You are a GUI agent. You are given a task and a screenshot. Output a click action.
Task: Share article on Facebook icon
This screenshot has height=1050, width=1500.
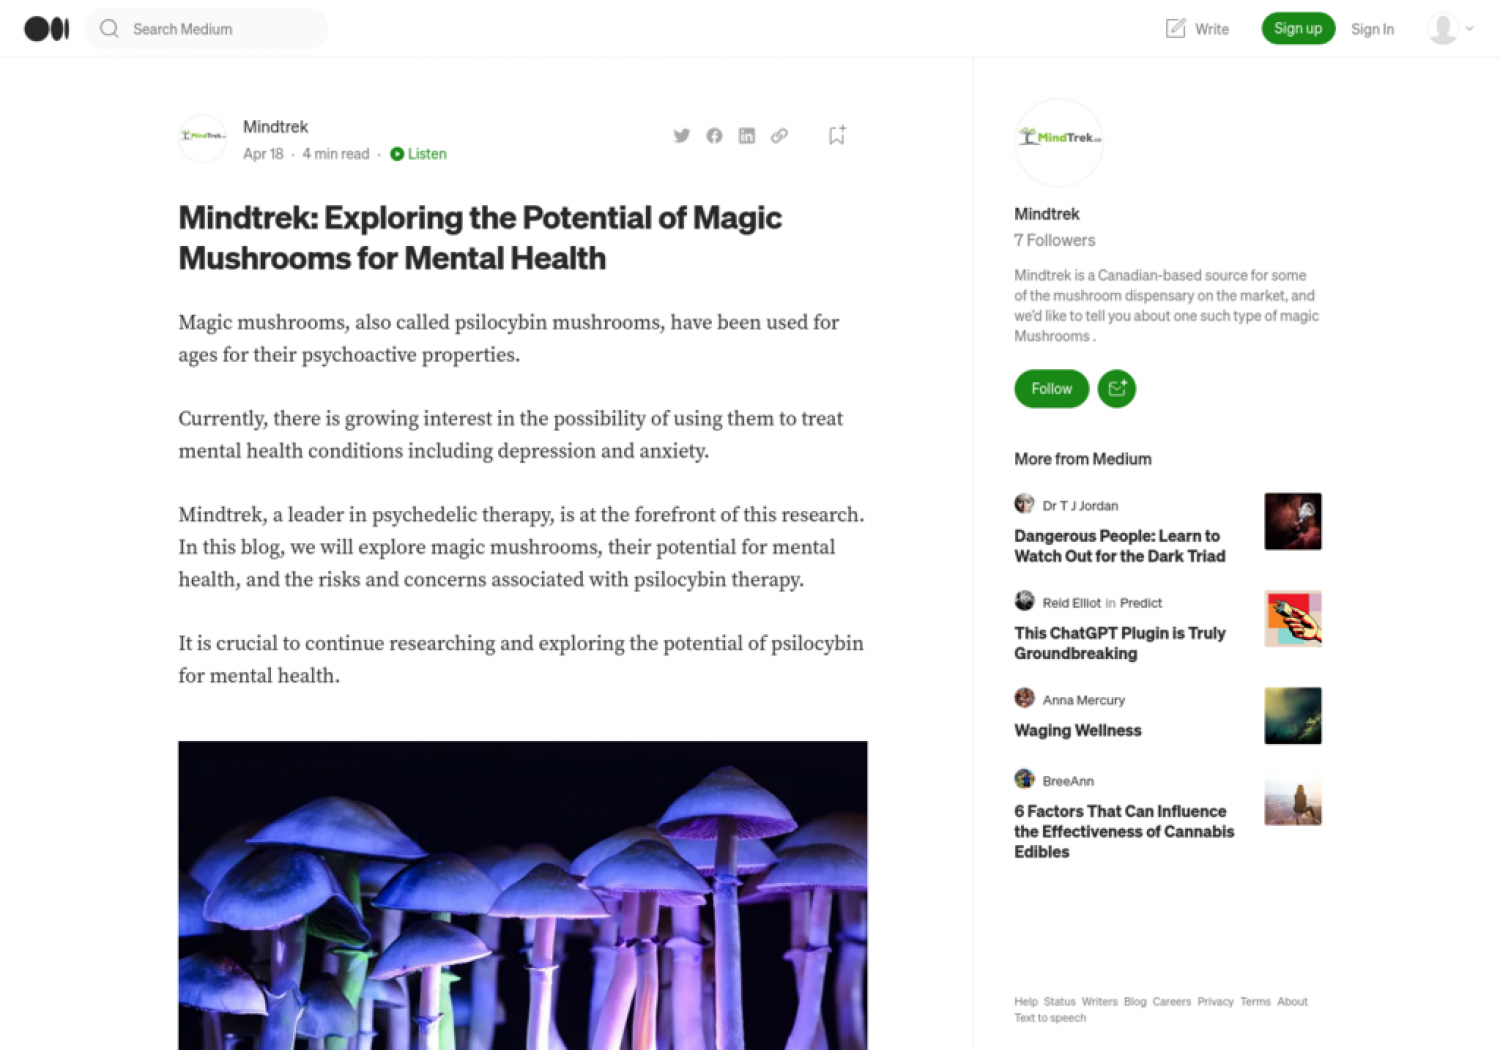pyautogui.click(x=714, y=136)
